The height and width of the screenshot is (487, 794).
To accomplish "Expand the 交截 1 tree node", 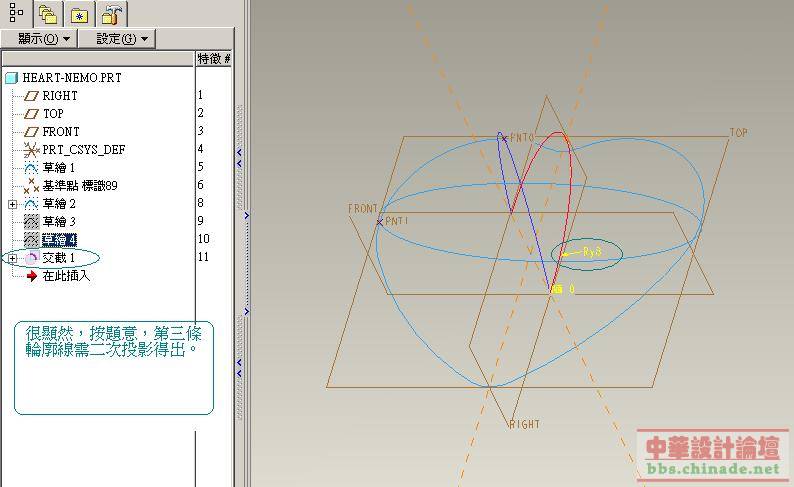I will click(12, 258).
